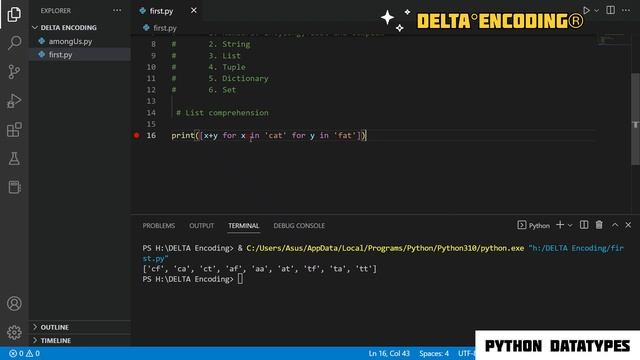
Task: Open run button dropdown arrow
Action: tap(596, 11)
